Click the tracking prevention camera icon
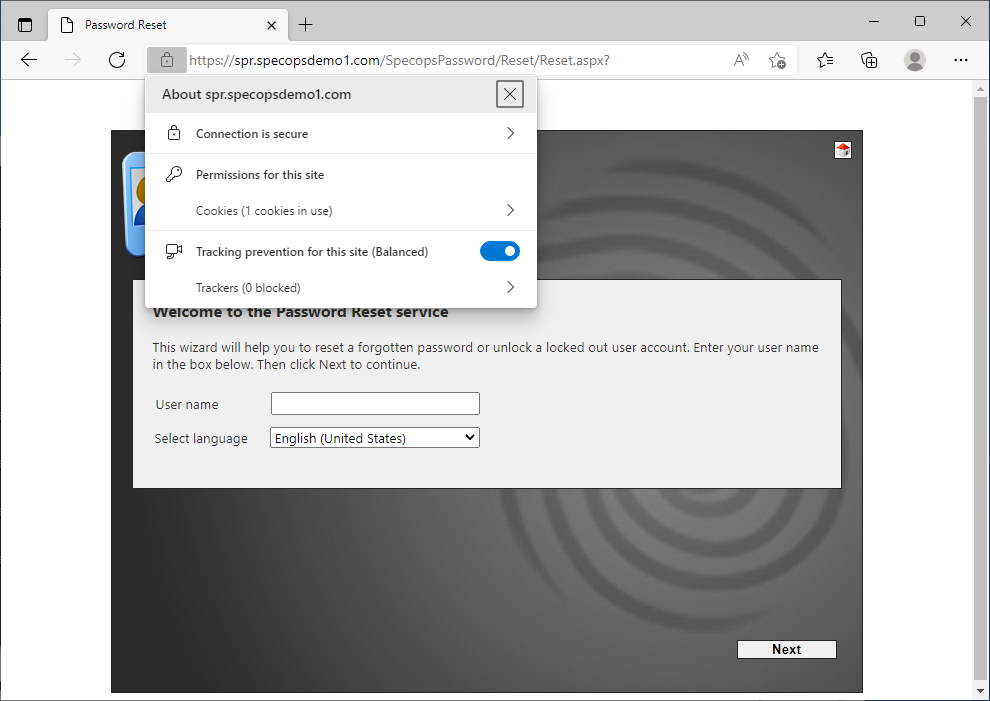Viewport: 990px width, 701px height. (174, 251)
